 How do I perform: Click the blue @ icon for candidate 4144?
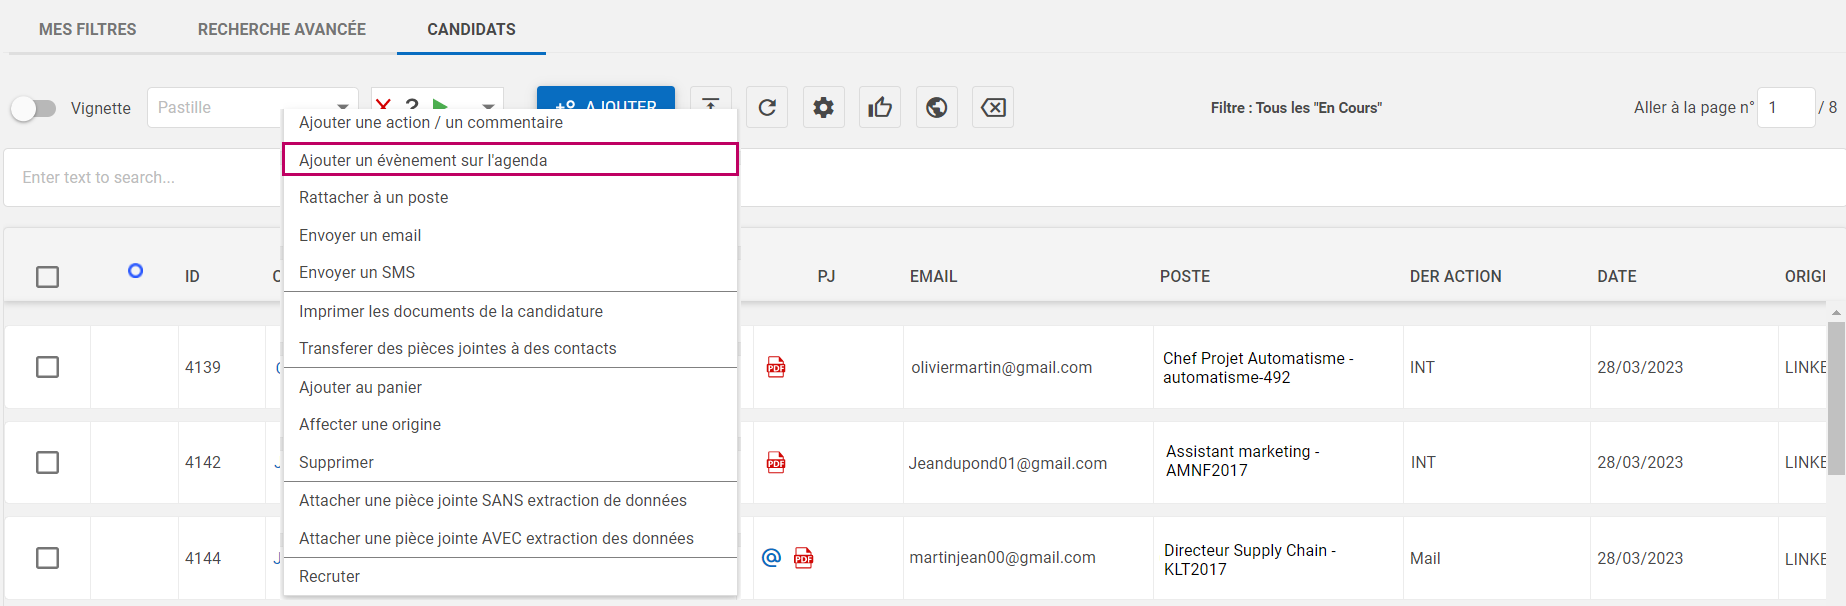coord(771,558)
